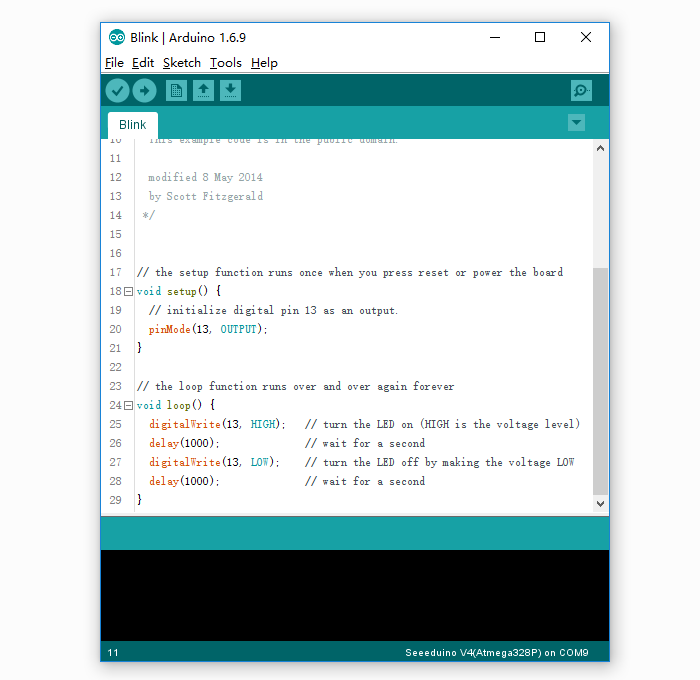The width and height of the screenshot is (700, 680).
Task: Click 'OUTPUT' constant on line 20
Action: tap(238, 330)
